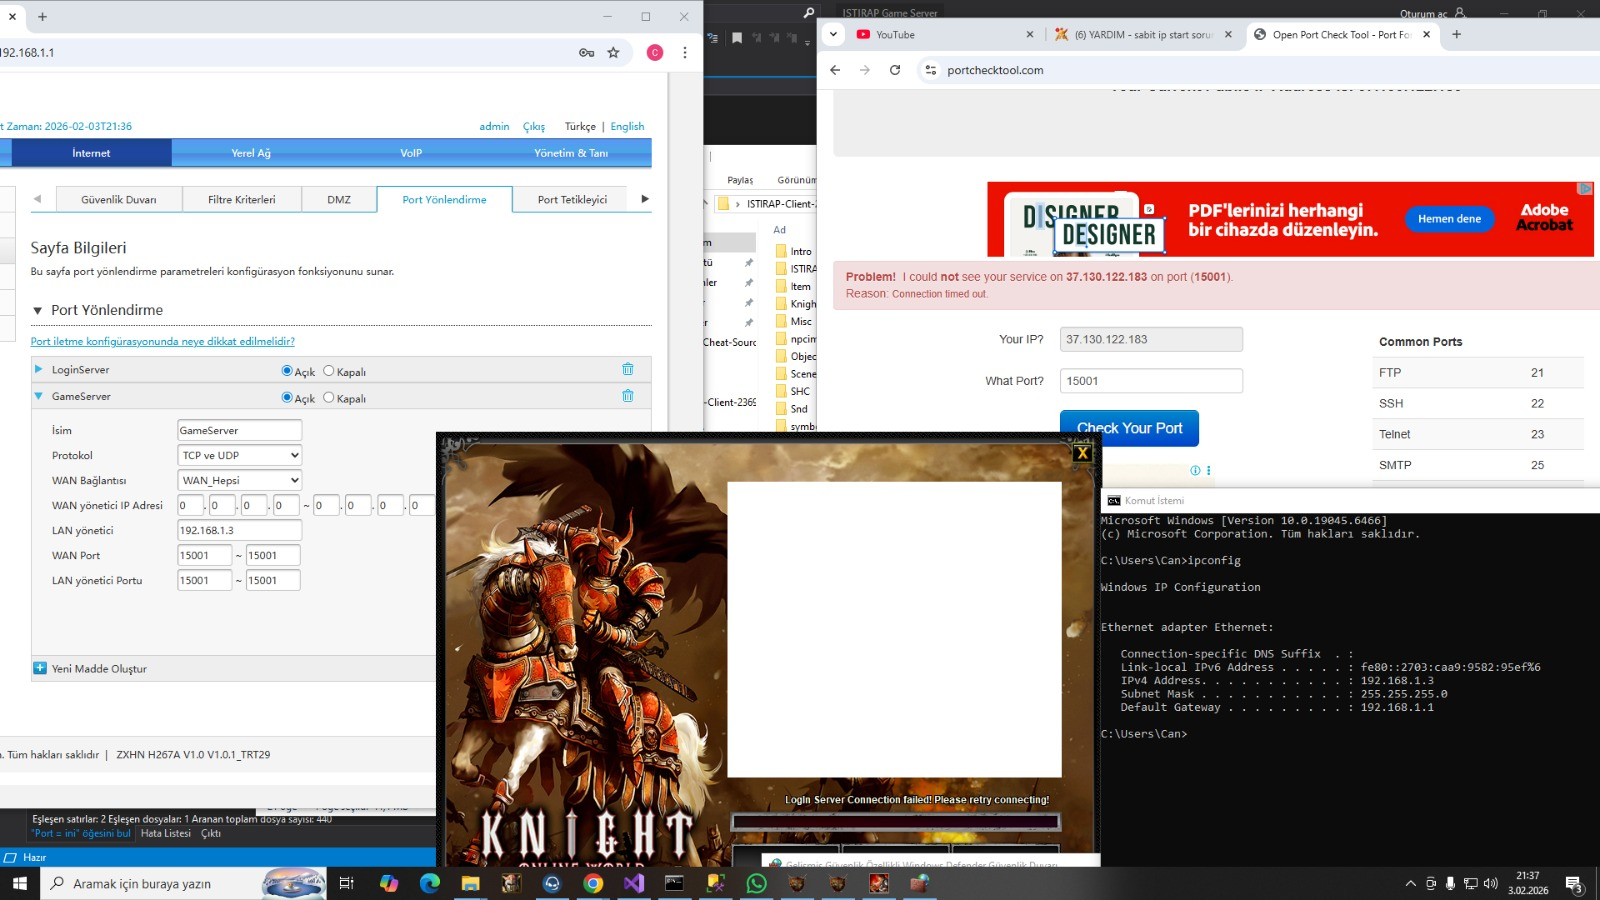Open Task View on the taskbar
This screenshot has height=900, width=1600.
(346, 883)
